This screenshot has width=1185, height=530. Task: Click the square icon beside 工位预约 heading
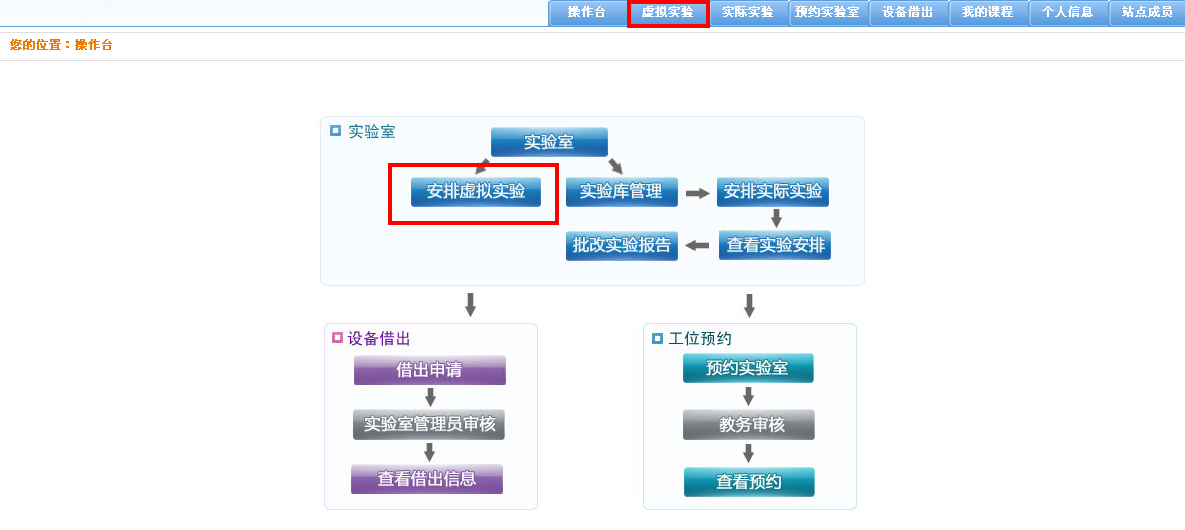[657, 338]
